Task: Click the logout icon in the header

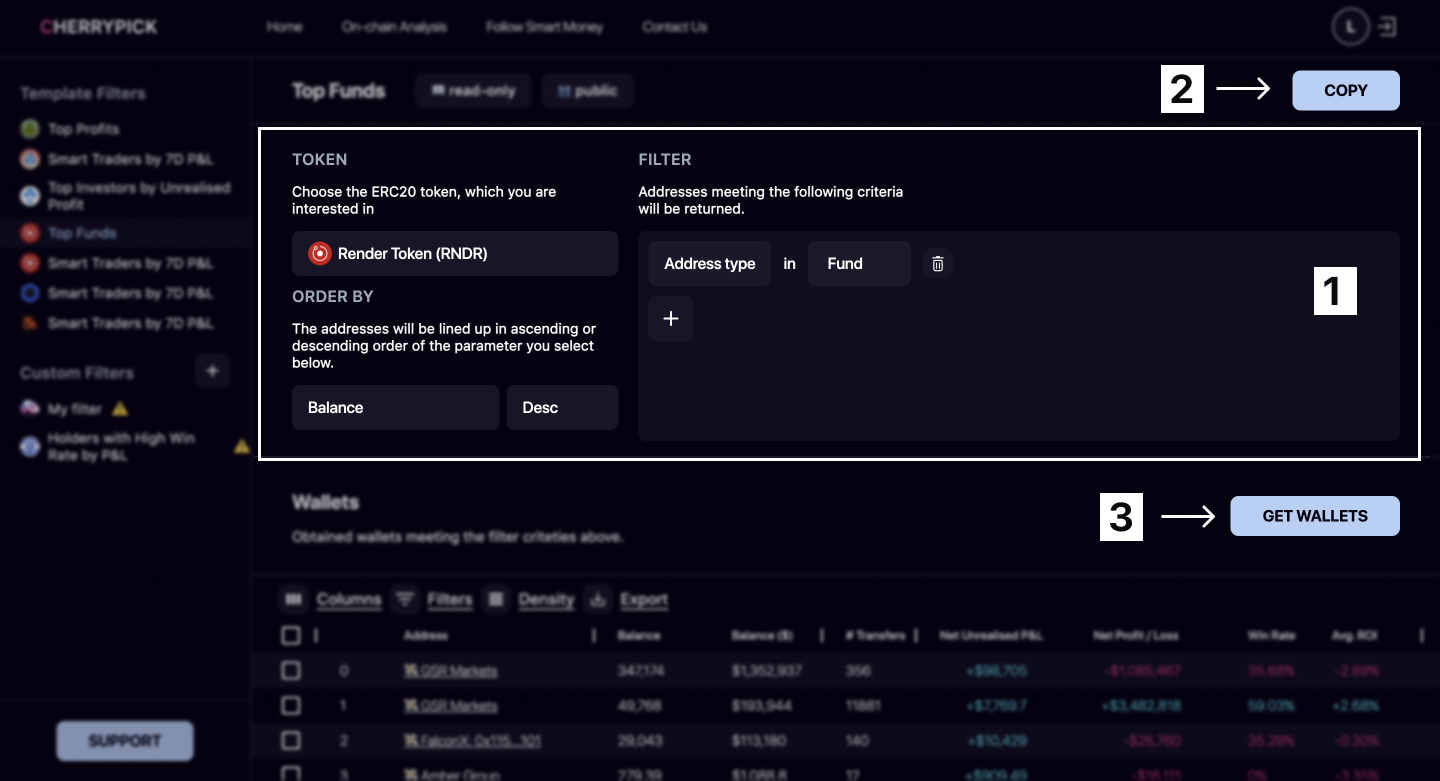Action: point(1387,27)
